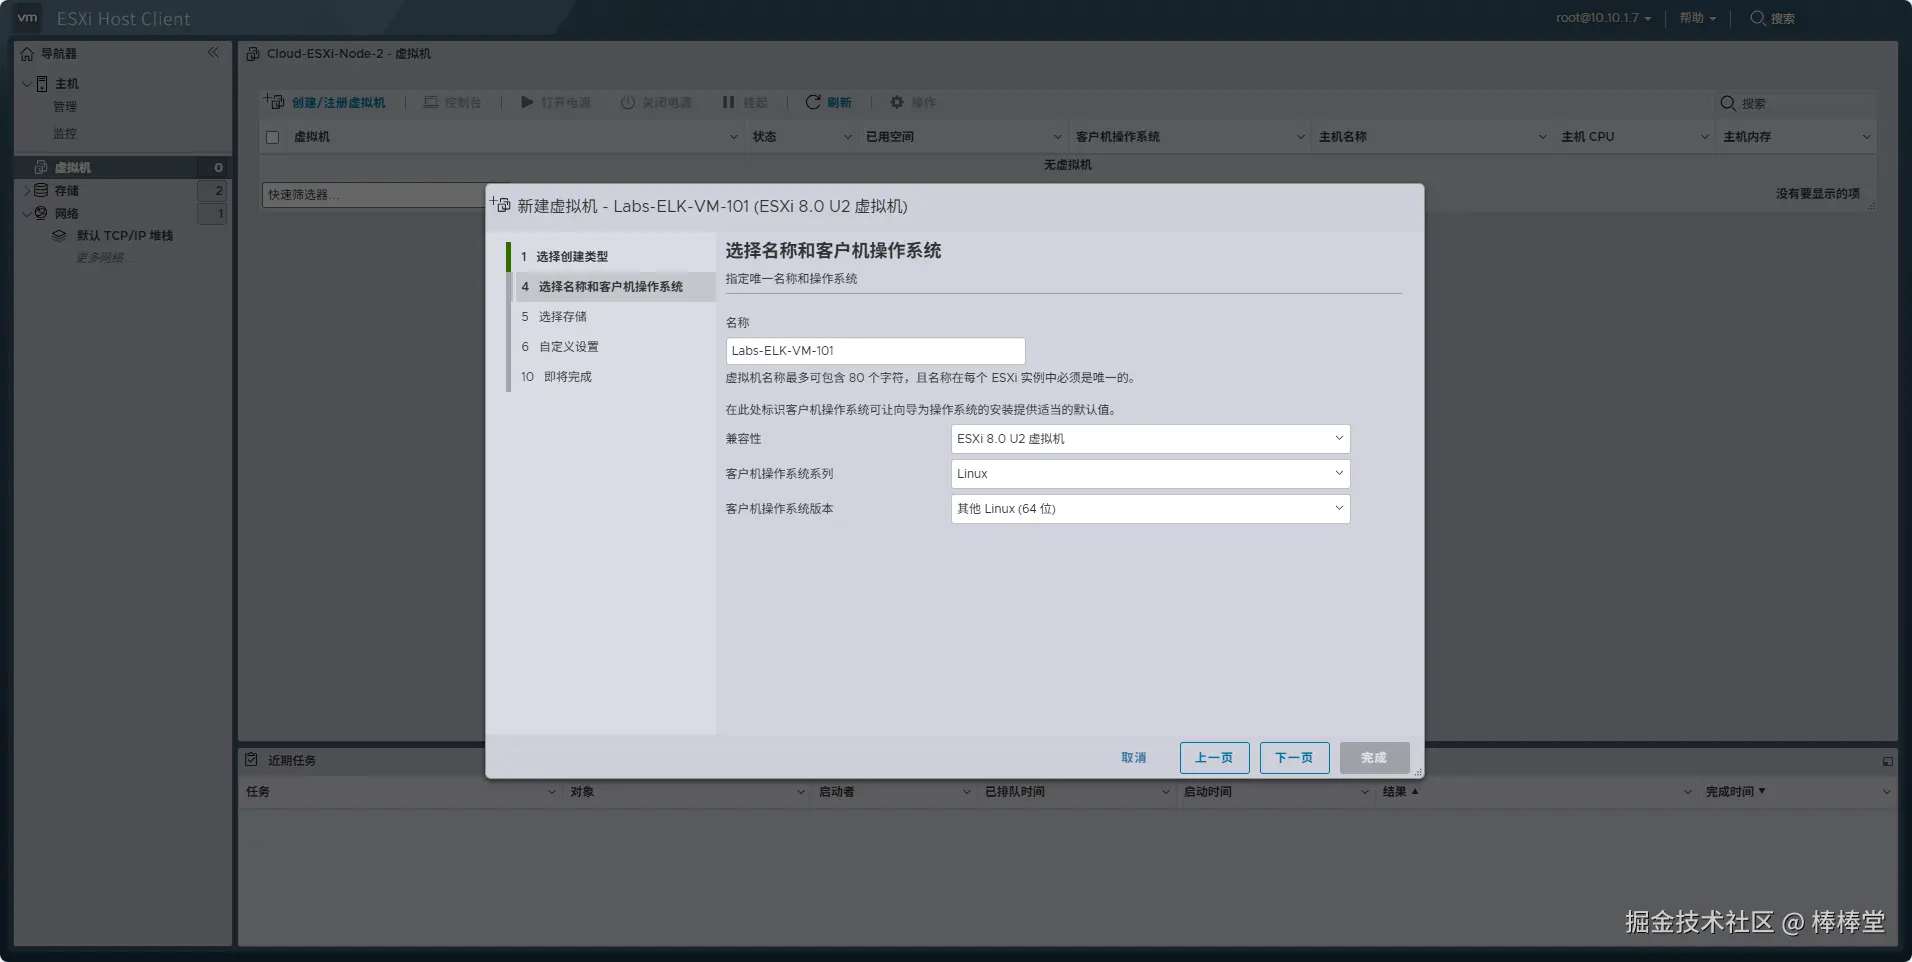
Task: Maximize the Recent Tasks panel icon
Action: [x=1887, y=761]
